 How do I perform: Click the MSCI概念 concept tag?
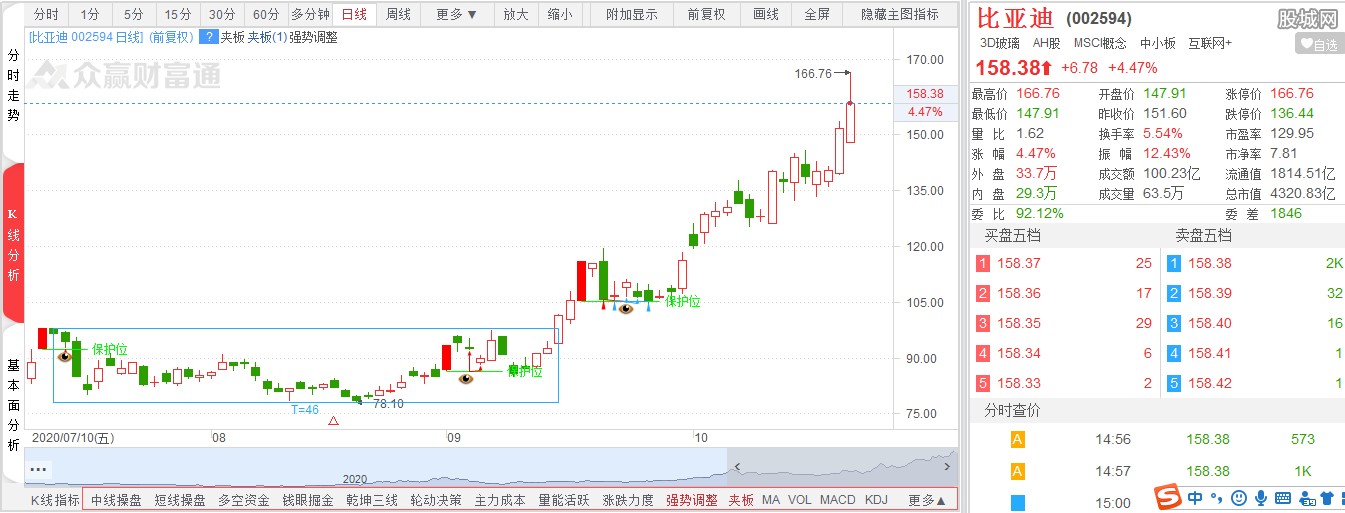[1100, 43]
